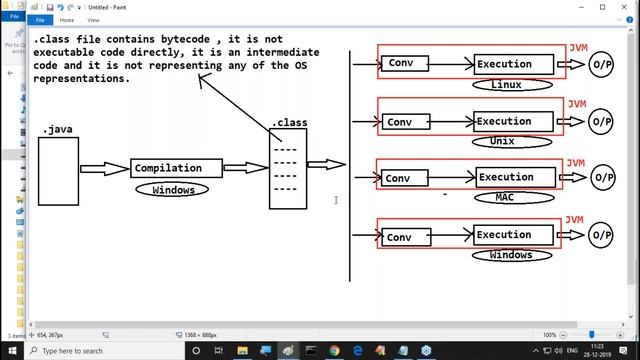Click the 'Linux' oval on the canvas
The image size is (640, 360).
click(512, 84)
